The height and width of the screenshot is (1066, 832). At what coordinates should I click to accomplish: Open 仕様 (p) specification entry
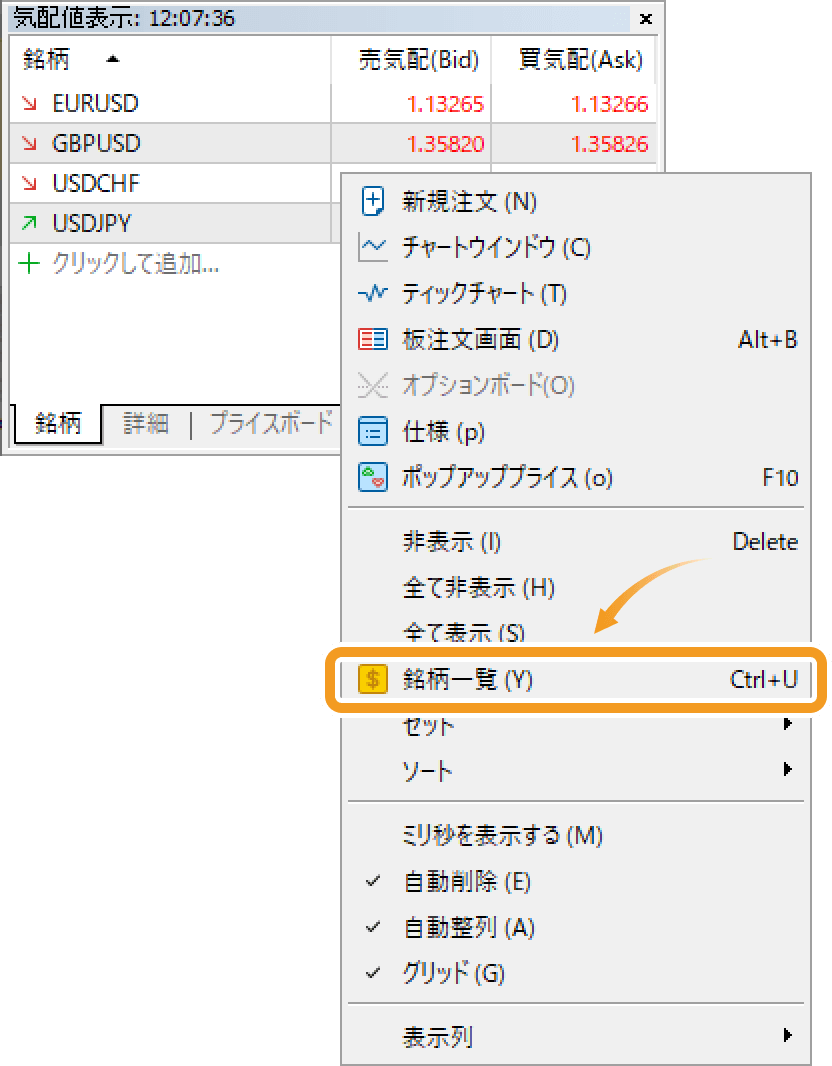576,431
